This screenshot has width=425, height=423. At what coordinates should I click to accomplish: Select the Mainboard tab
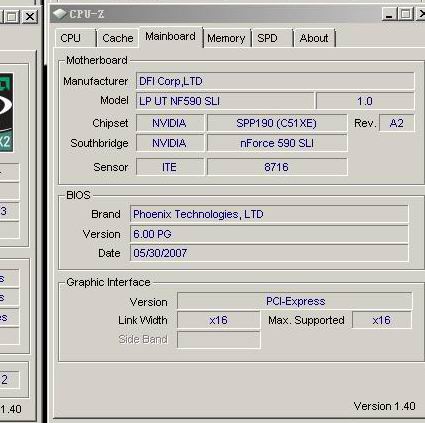pos(171,37)
